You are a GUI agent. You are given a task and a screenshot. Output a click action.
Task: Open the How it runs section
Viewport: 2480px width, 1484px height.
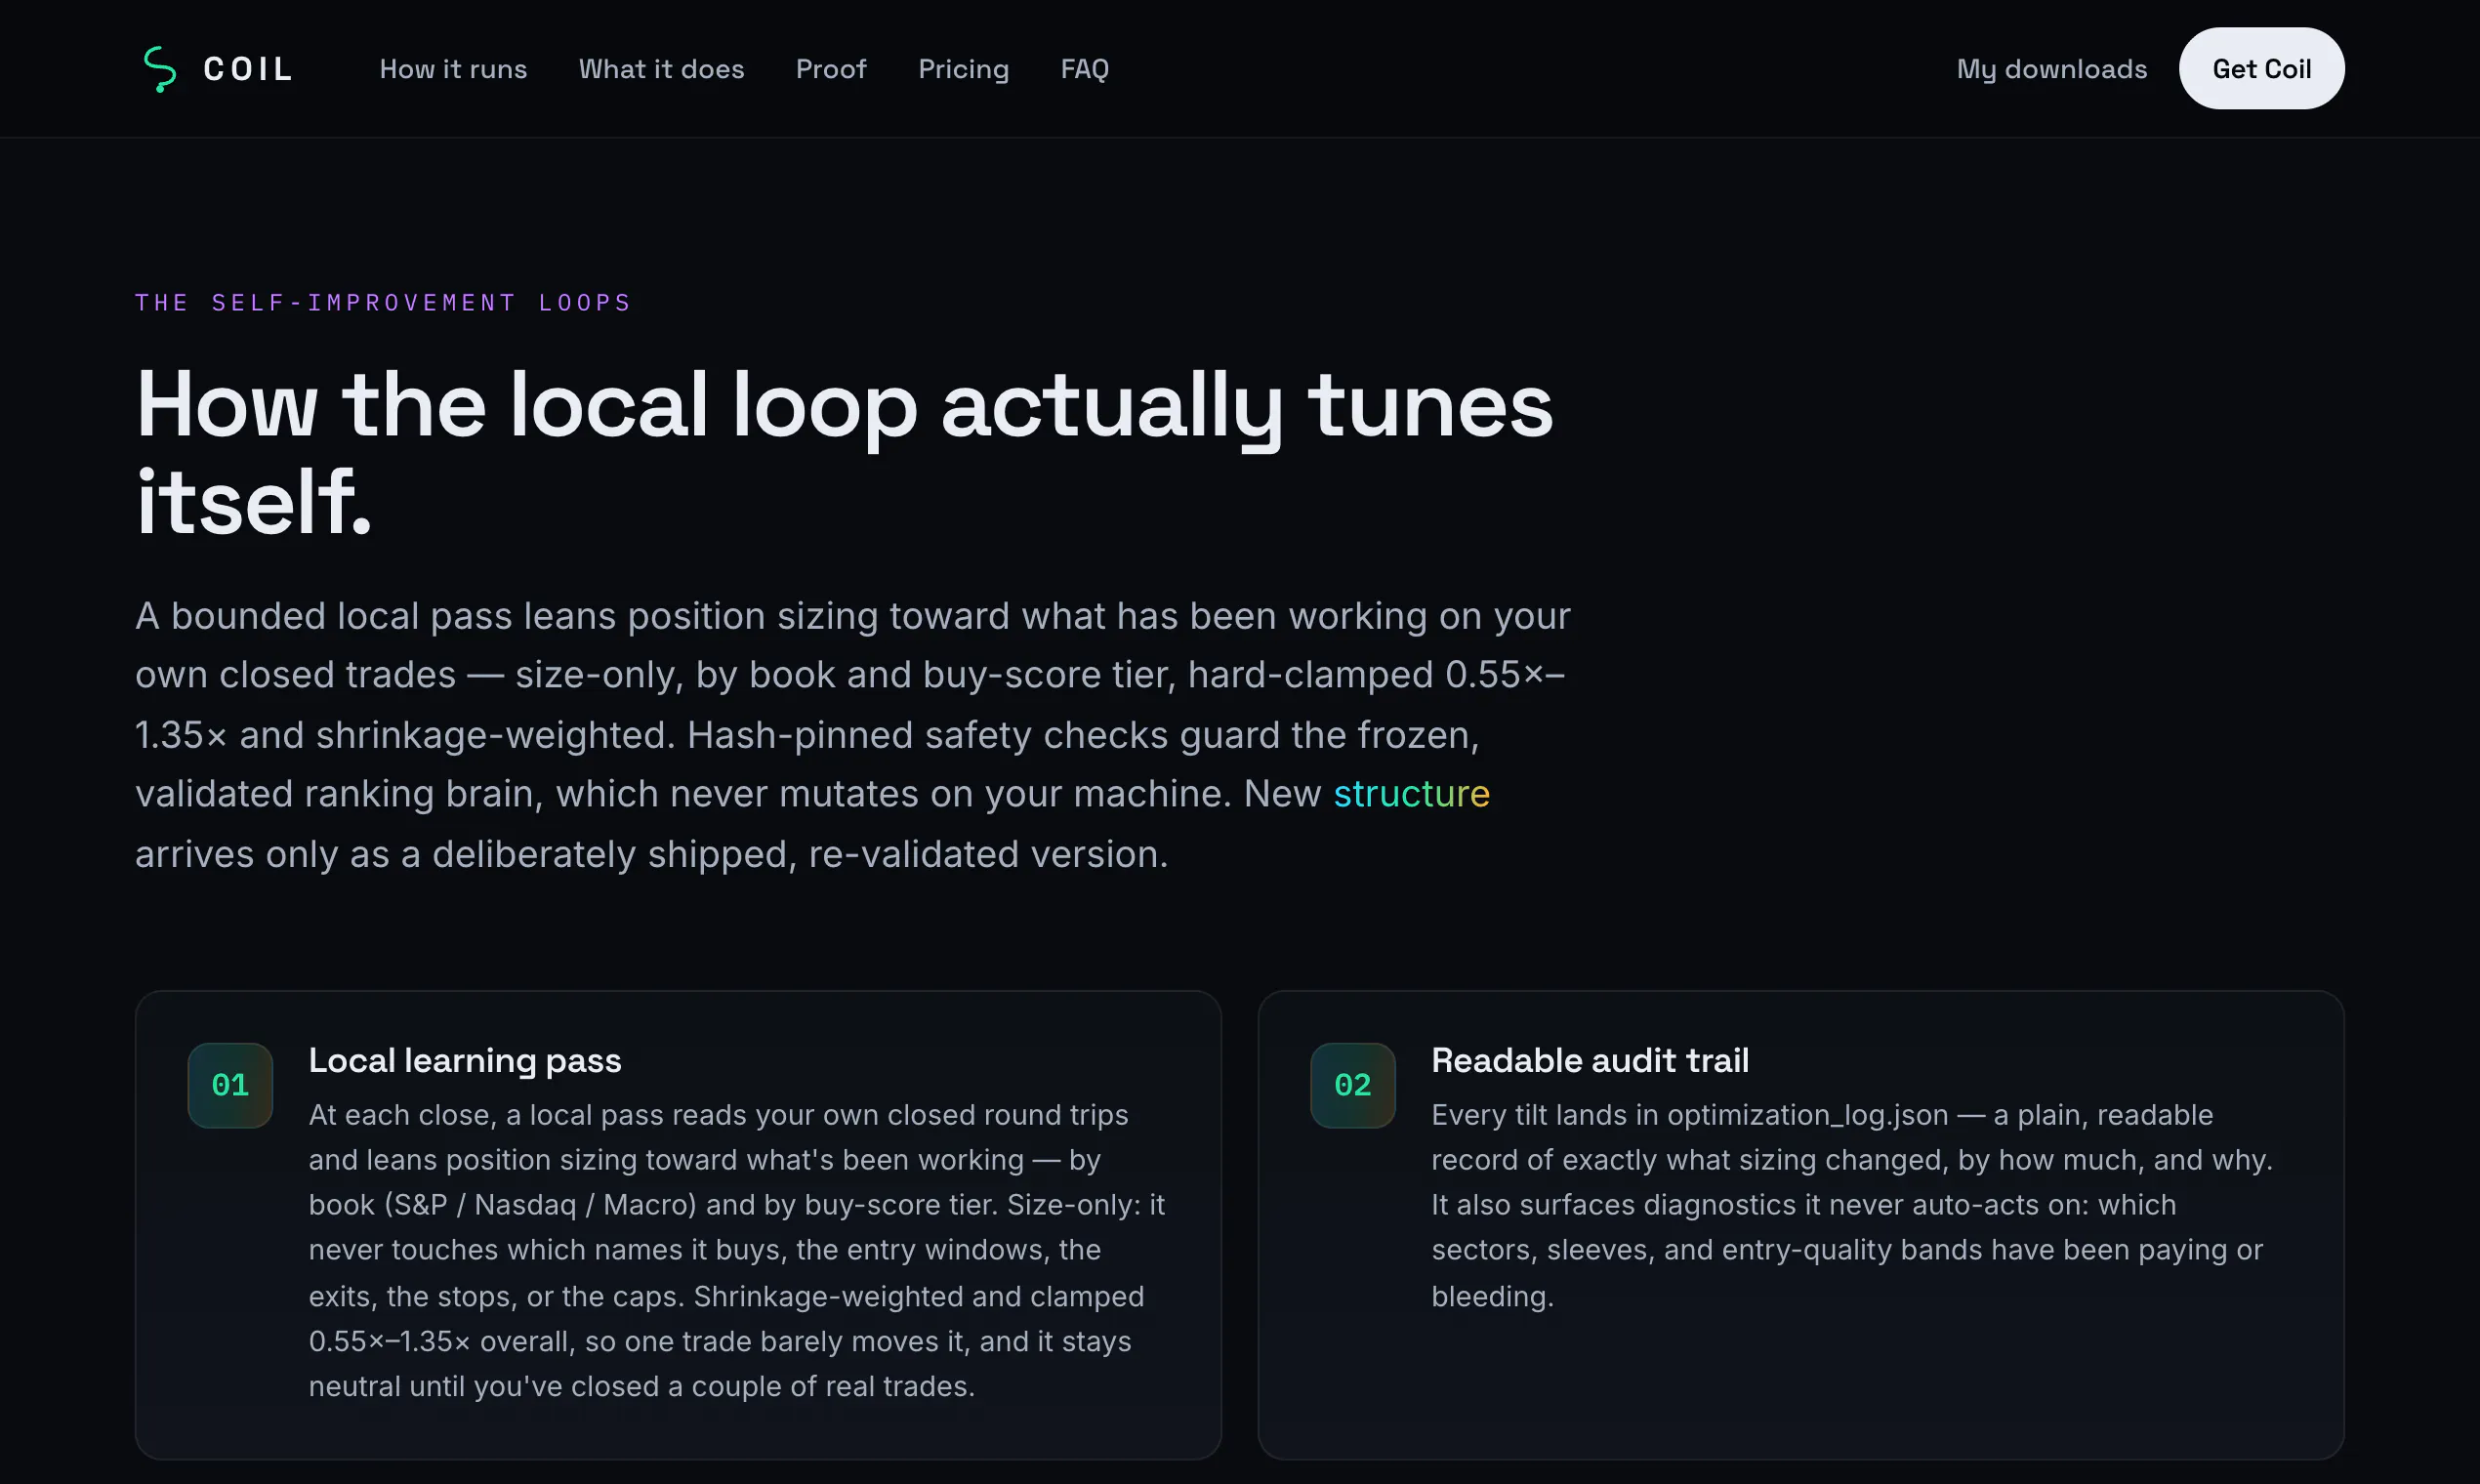point(453,69)
